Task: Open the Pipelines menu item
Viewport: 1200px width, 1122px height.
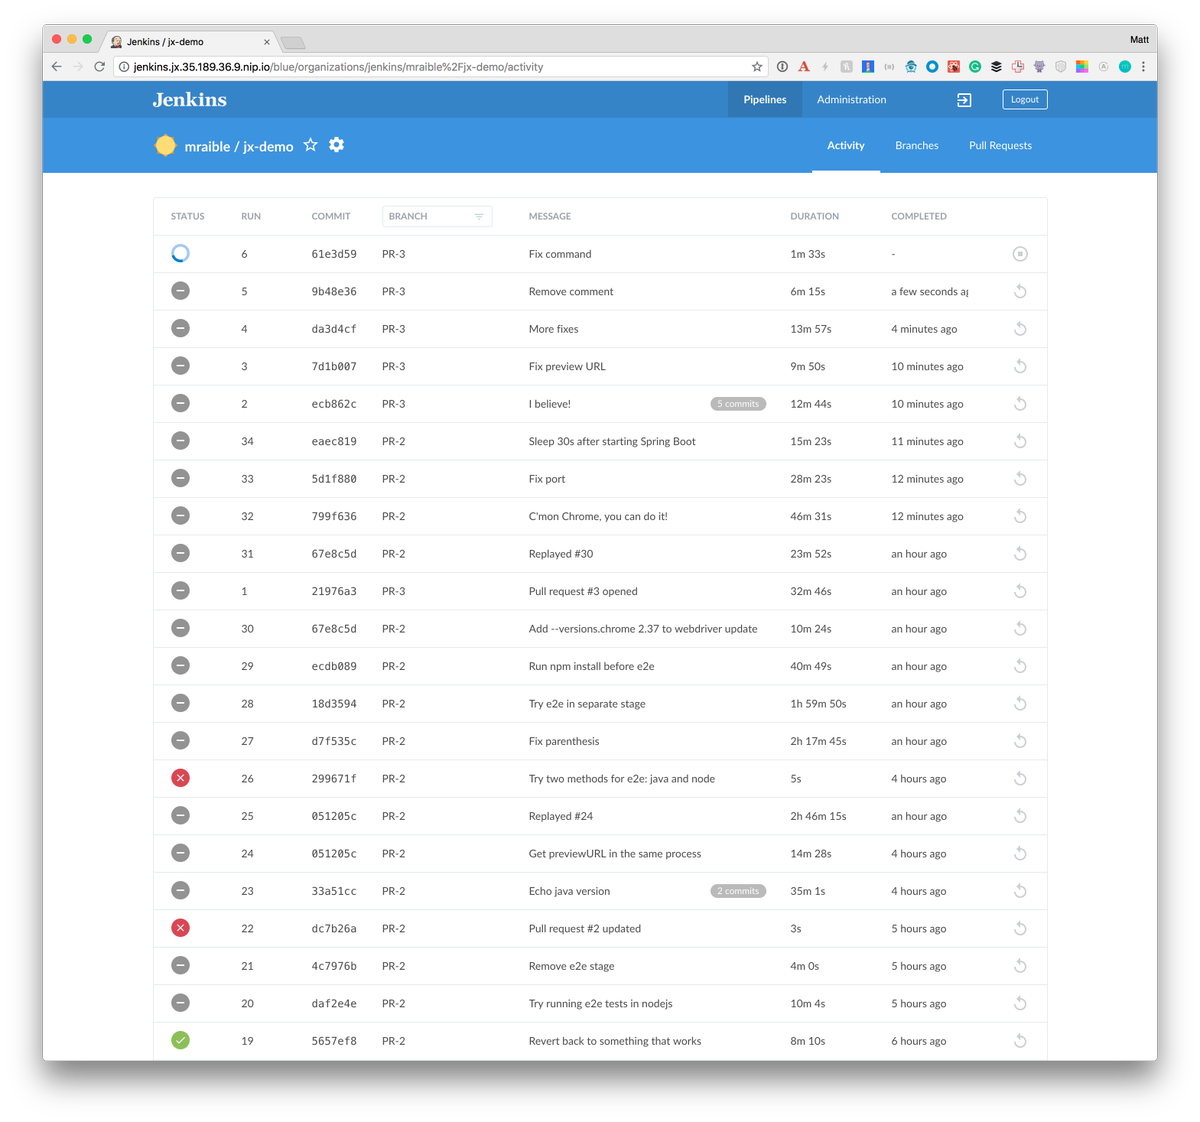Action: (765, 100)
